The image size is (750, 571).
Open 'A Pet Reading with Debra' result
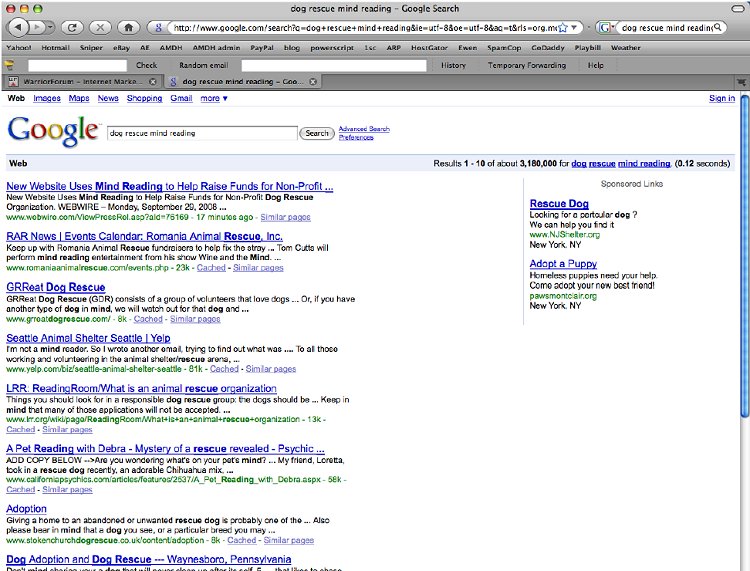point(165,449)
